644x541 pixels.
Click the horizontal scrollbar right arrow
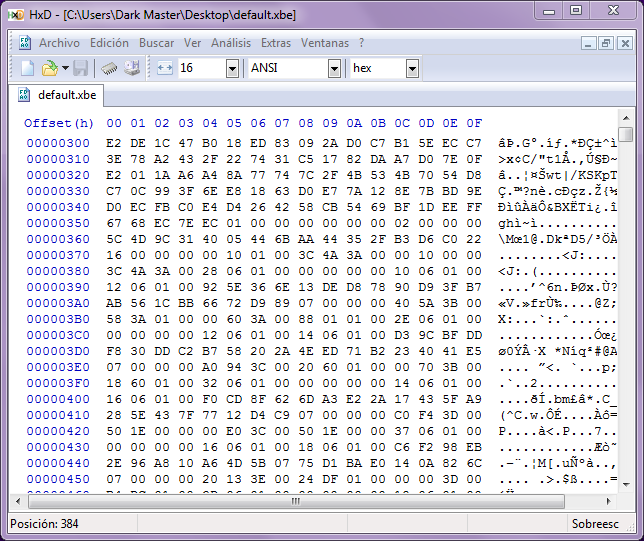[x=609, y=501]
